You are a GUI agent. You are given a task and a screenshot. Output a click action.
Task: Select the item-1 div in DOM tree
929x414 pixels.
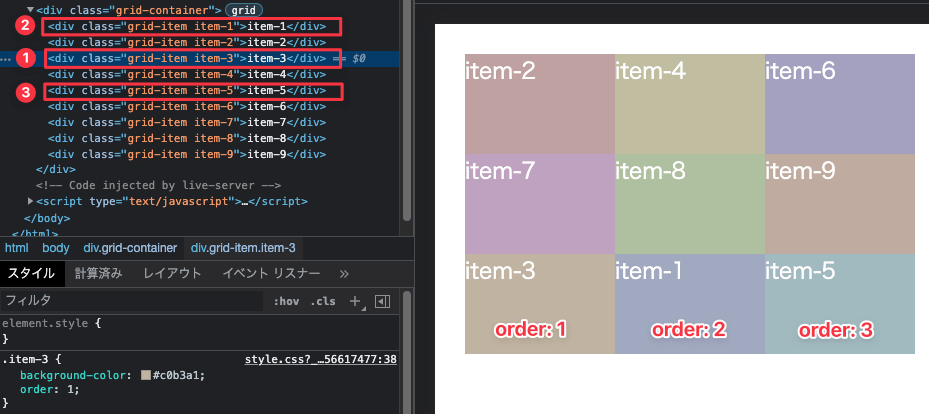tap(187, 26)
